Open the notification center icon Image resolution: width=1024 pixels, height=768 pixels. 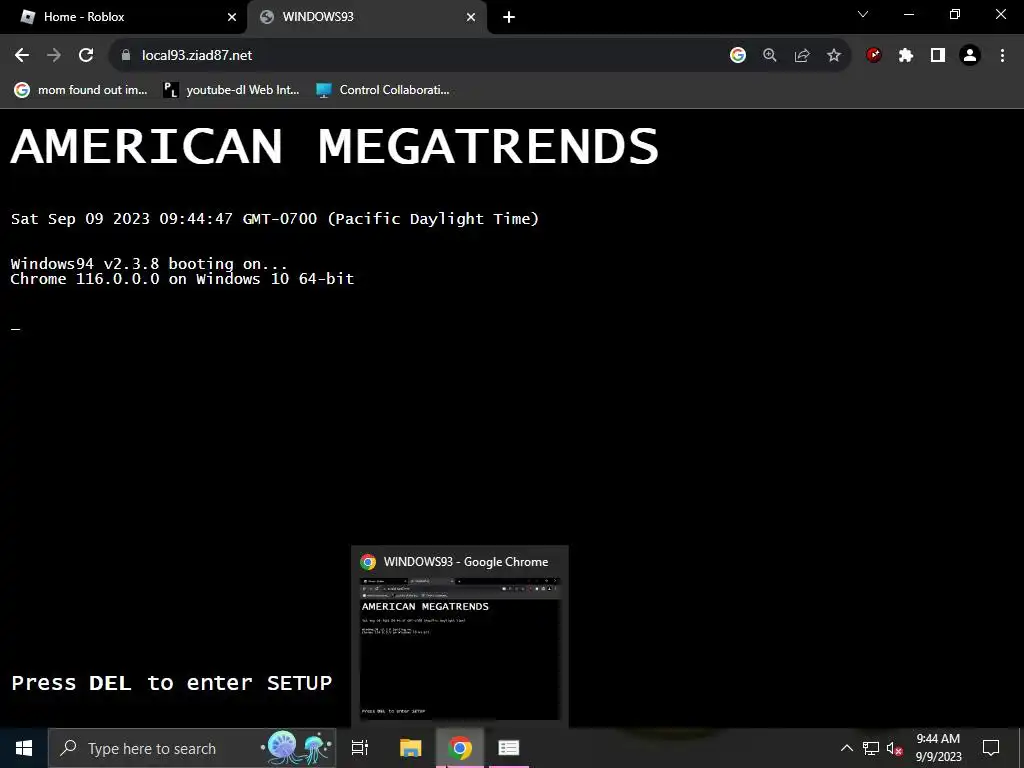pyautogui.click(x=991, y=748)
